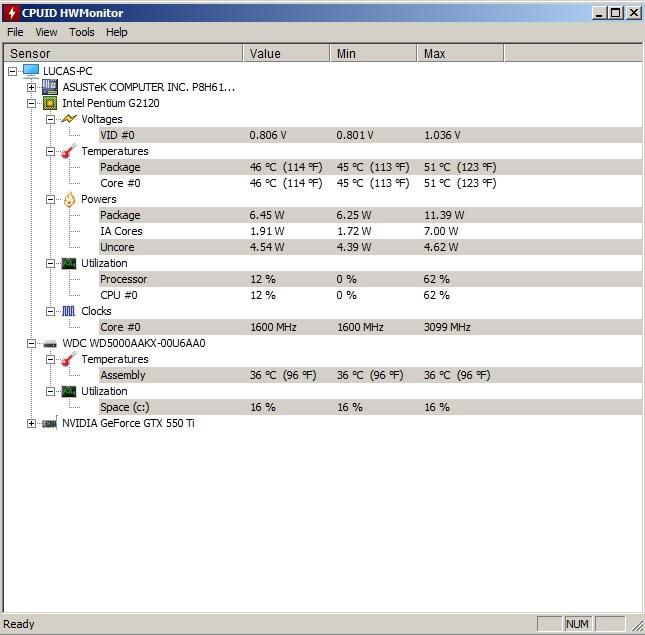Select the Package power row
Image resolution: width=645 pixels, height=635 pixels.
click(370, 215)
